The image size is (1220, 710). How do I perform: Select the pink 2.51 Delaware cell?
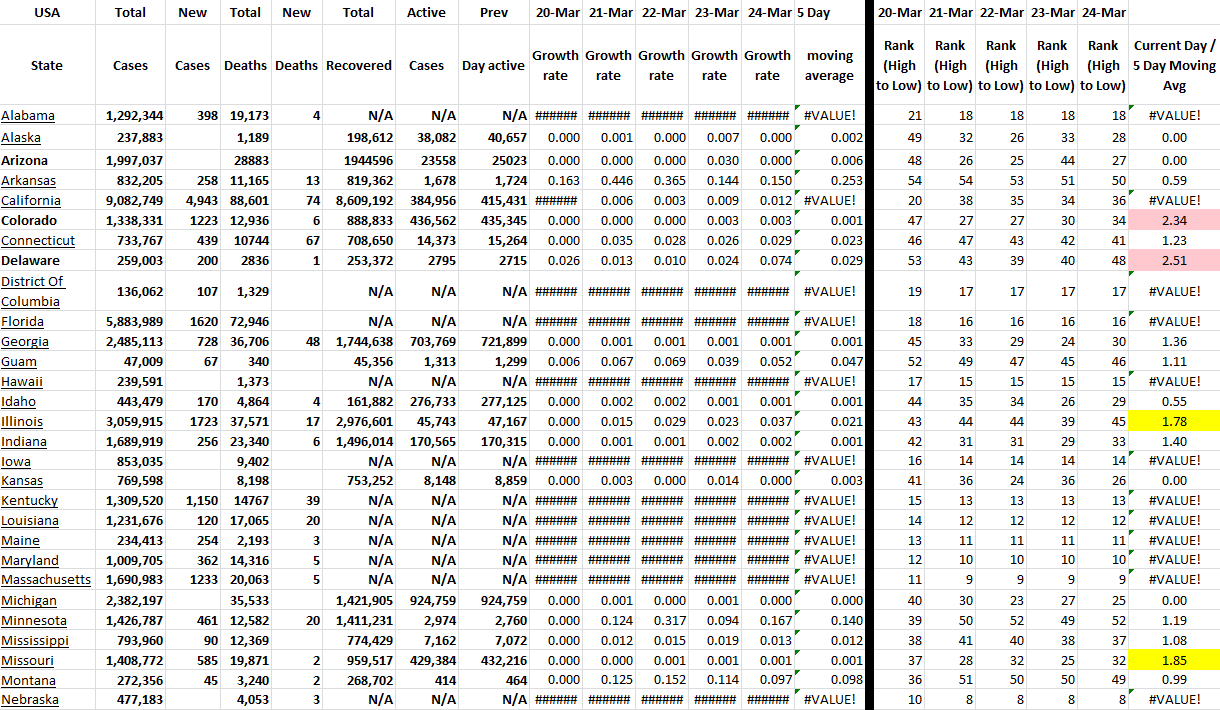1174,261
